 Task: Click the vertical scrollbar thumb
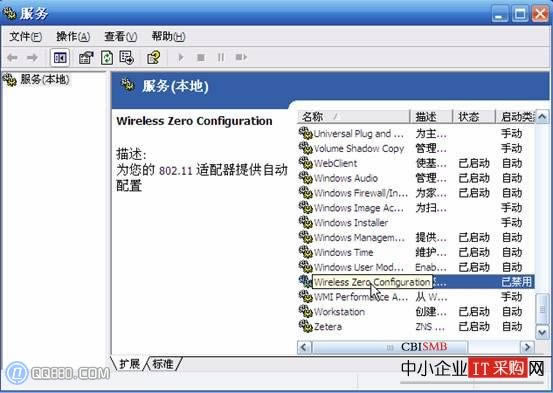coord(542,309)
